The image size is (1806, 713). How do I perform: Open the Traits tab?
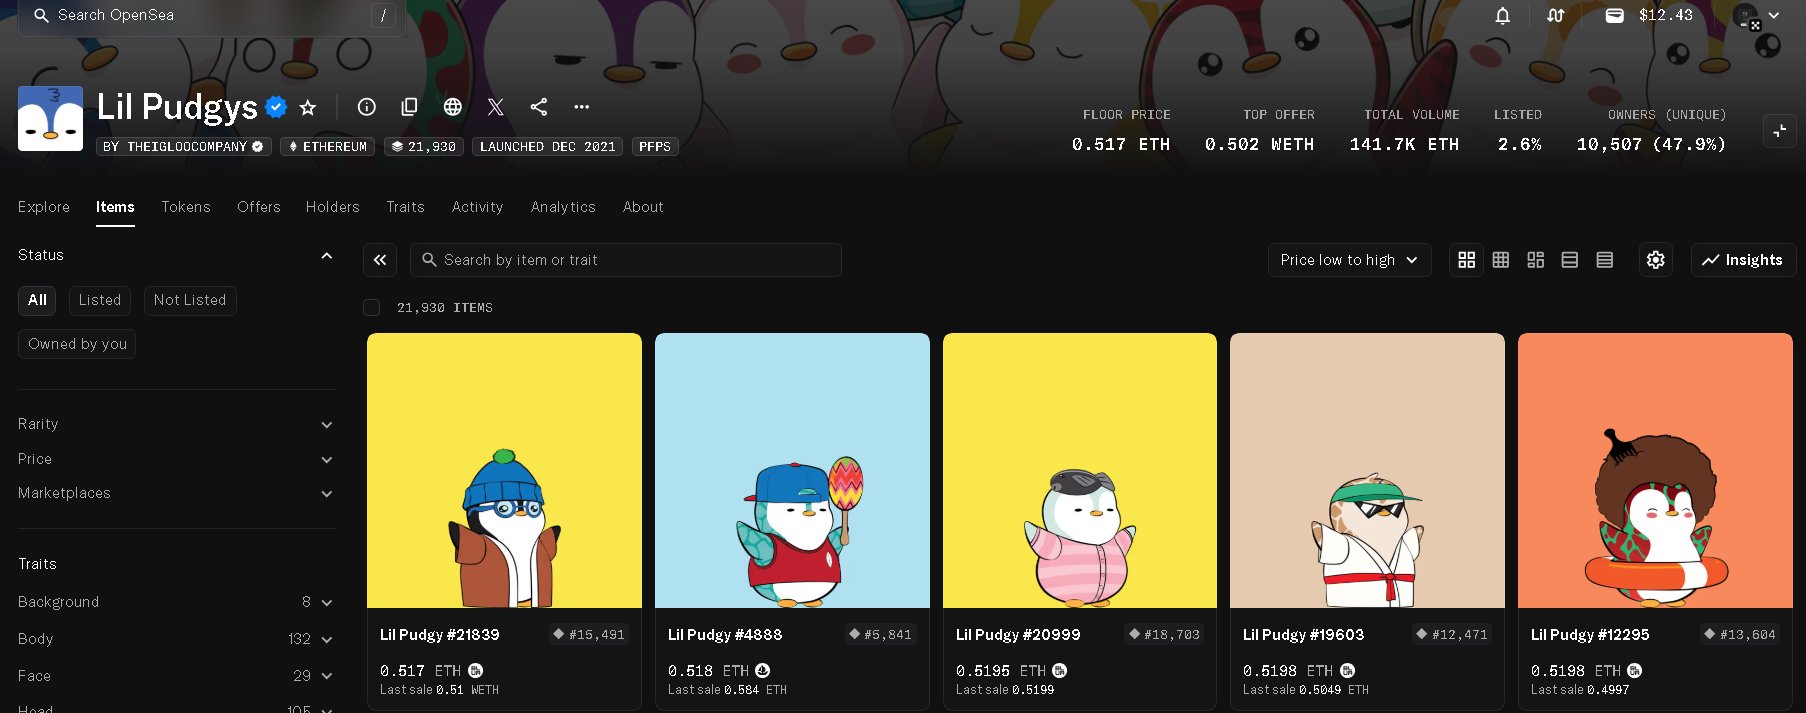coord(405,207)
